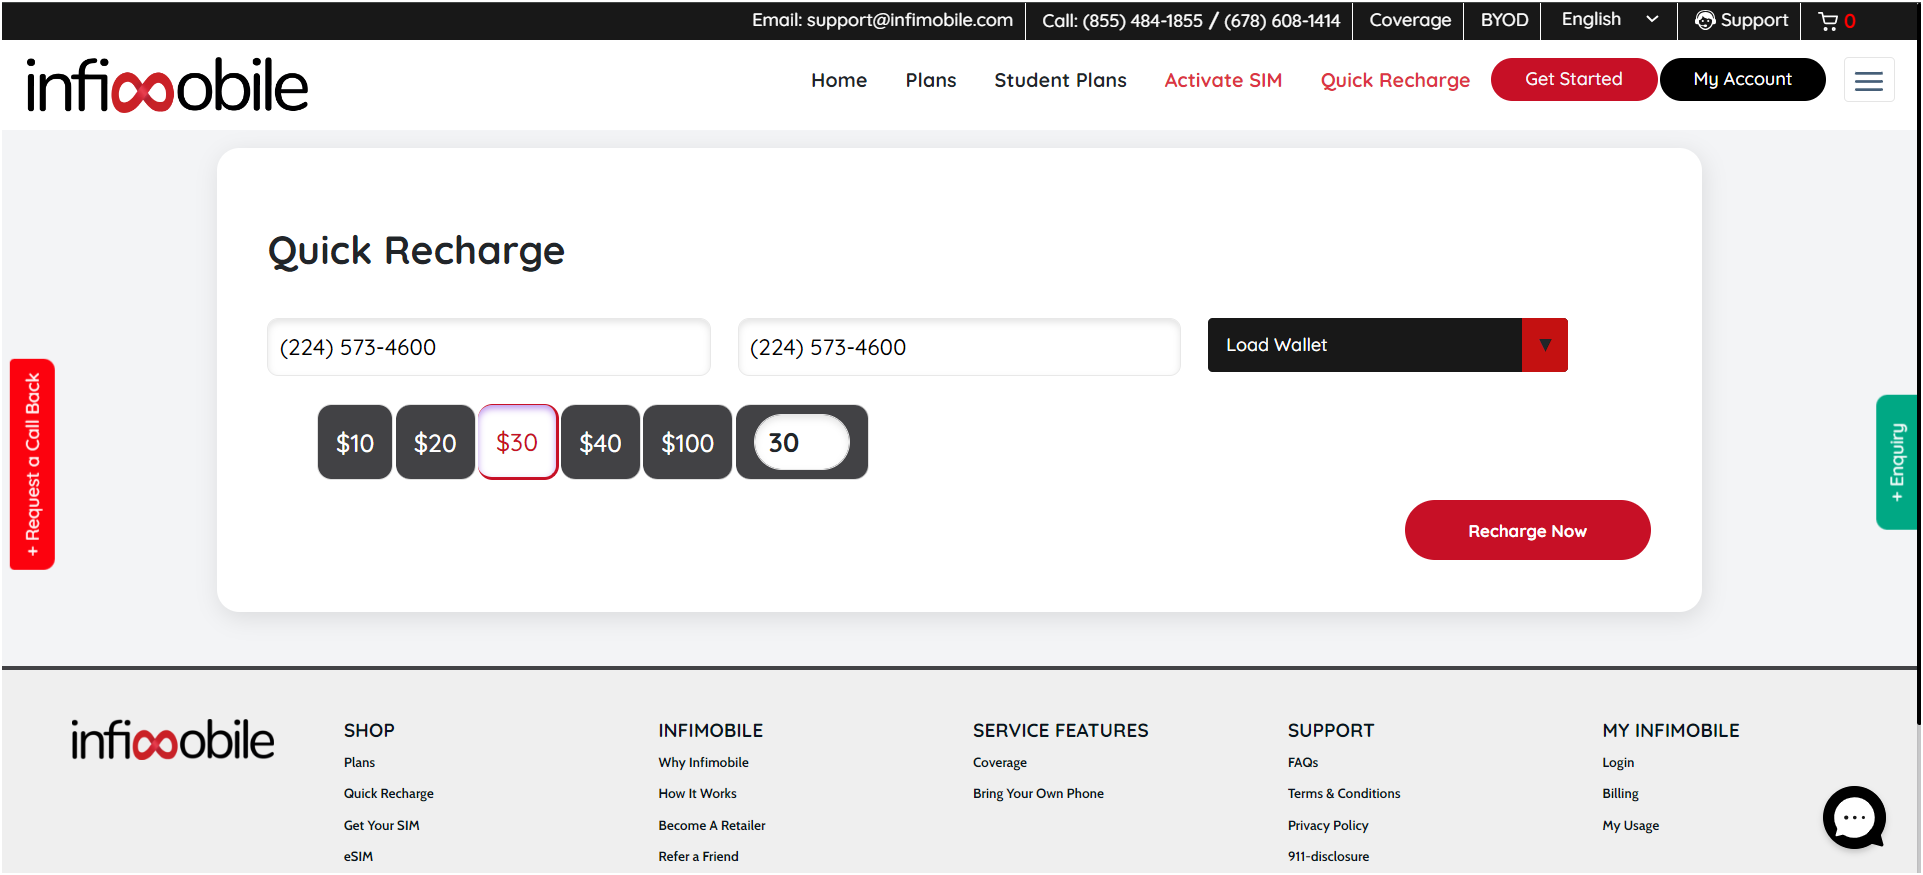The height and width of the screenshot is (875, 1923).
Task: Open 911-disclosure link
Action: pyautogui.click(x=1328, y=856)
